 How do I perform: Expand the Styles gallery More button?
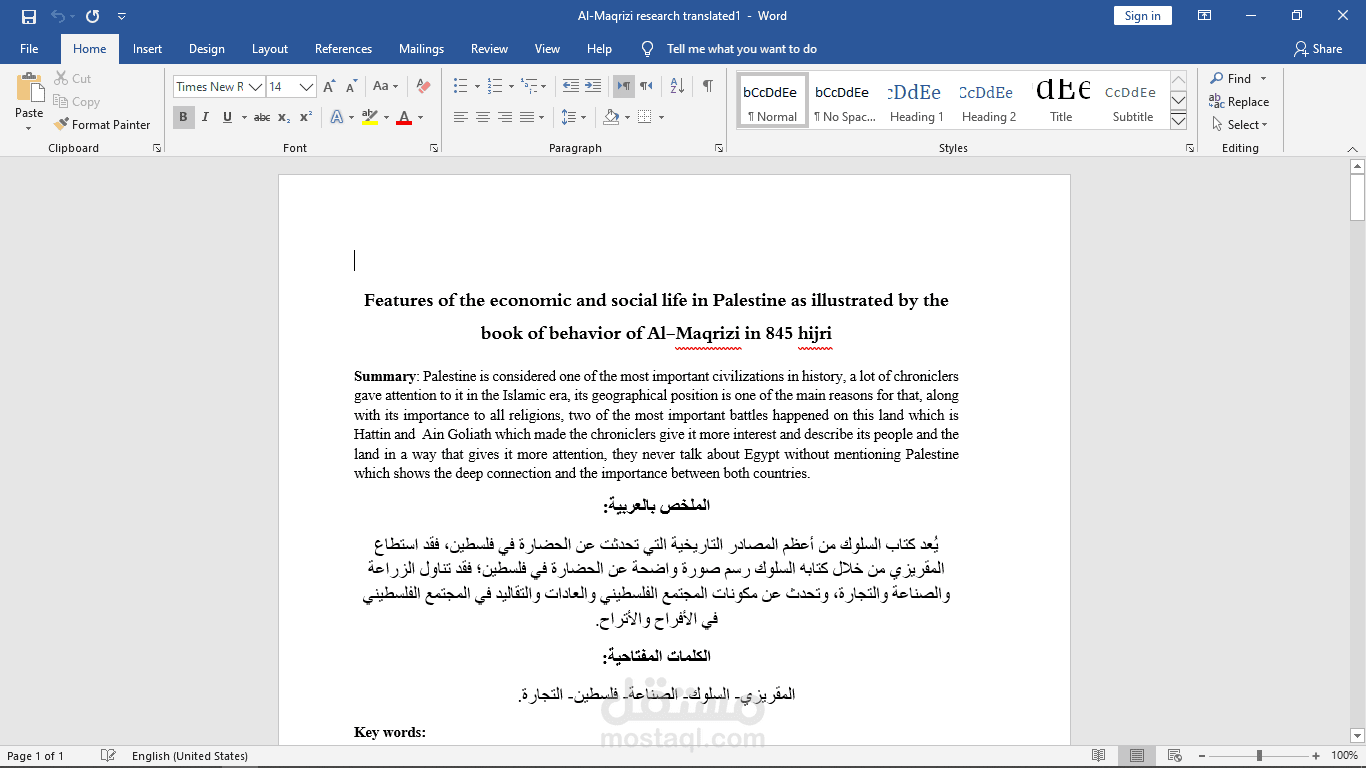(1178, 121)
